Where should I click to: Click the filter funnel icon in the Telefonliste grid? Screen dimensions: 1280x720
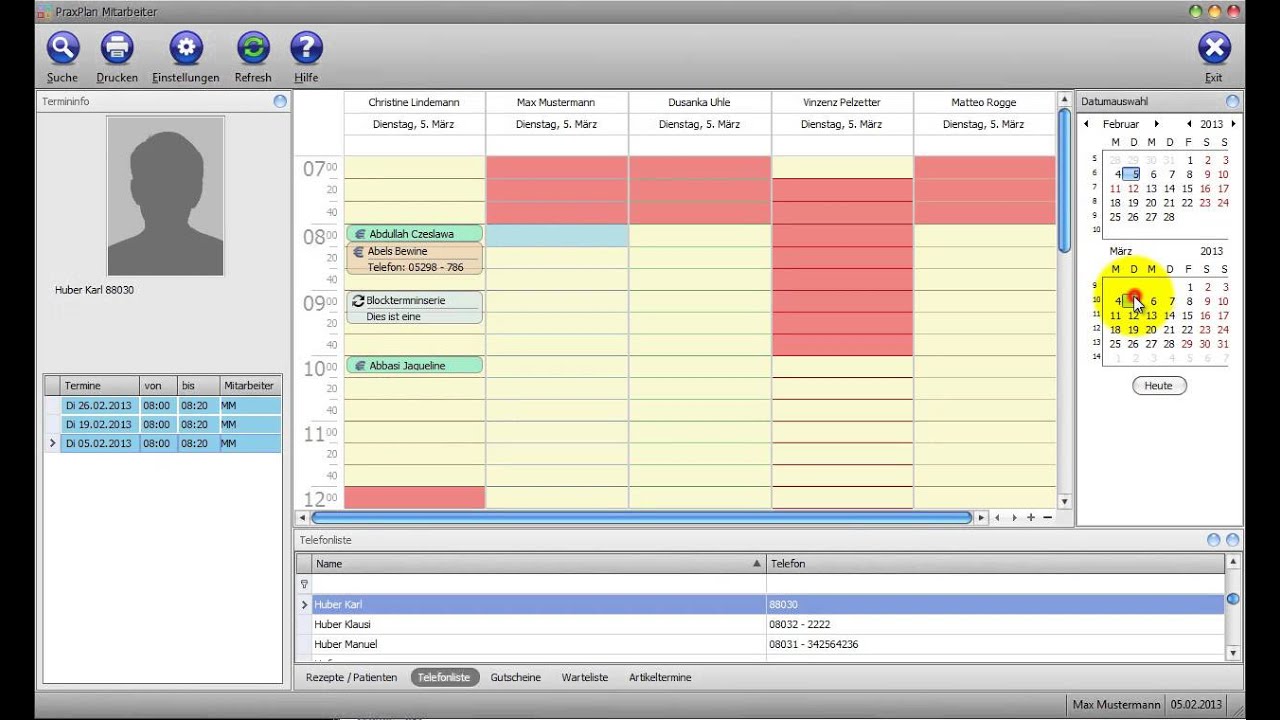[x=304, y=584]
